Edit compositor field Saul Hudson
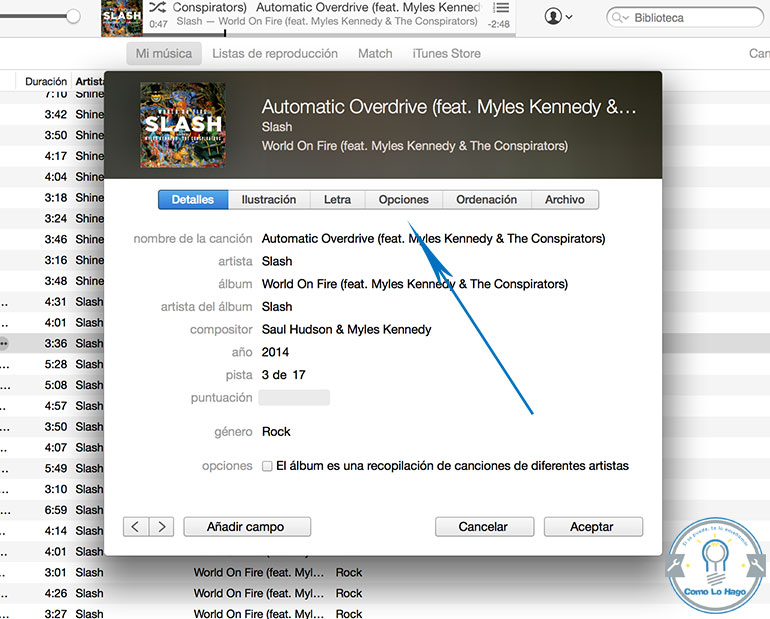 click(346, 329)
